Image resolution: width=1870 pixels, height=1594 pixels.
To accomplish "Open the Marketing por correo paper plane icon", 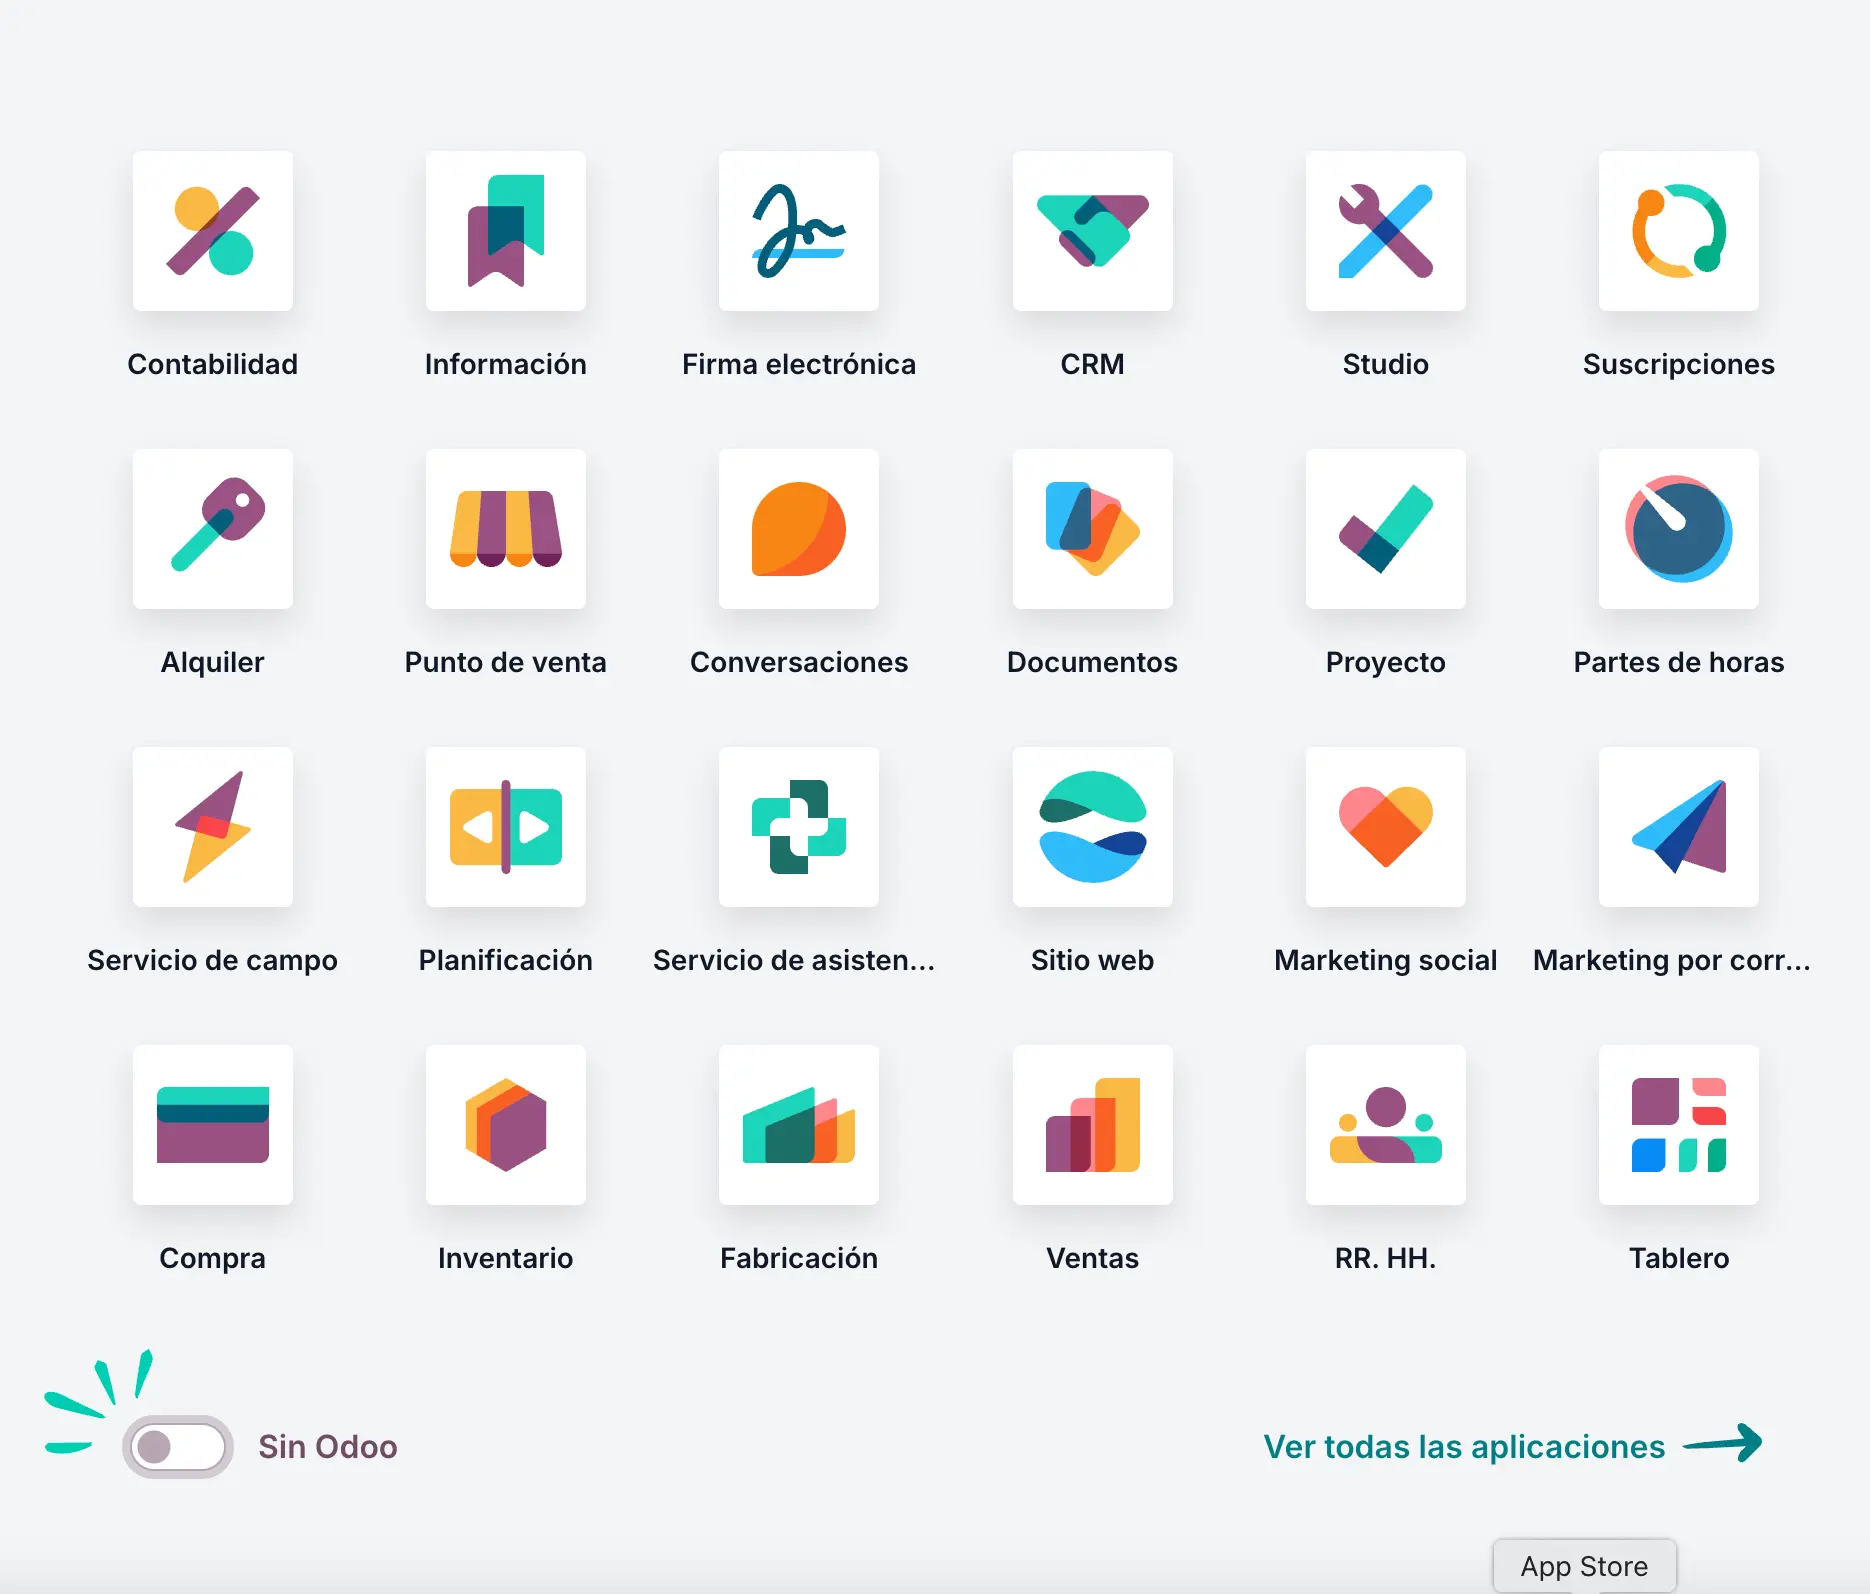I will pyautogui.click(x=1679, y=827).
